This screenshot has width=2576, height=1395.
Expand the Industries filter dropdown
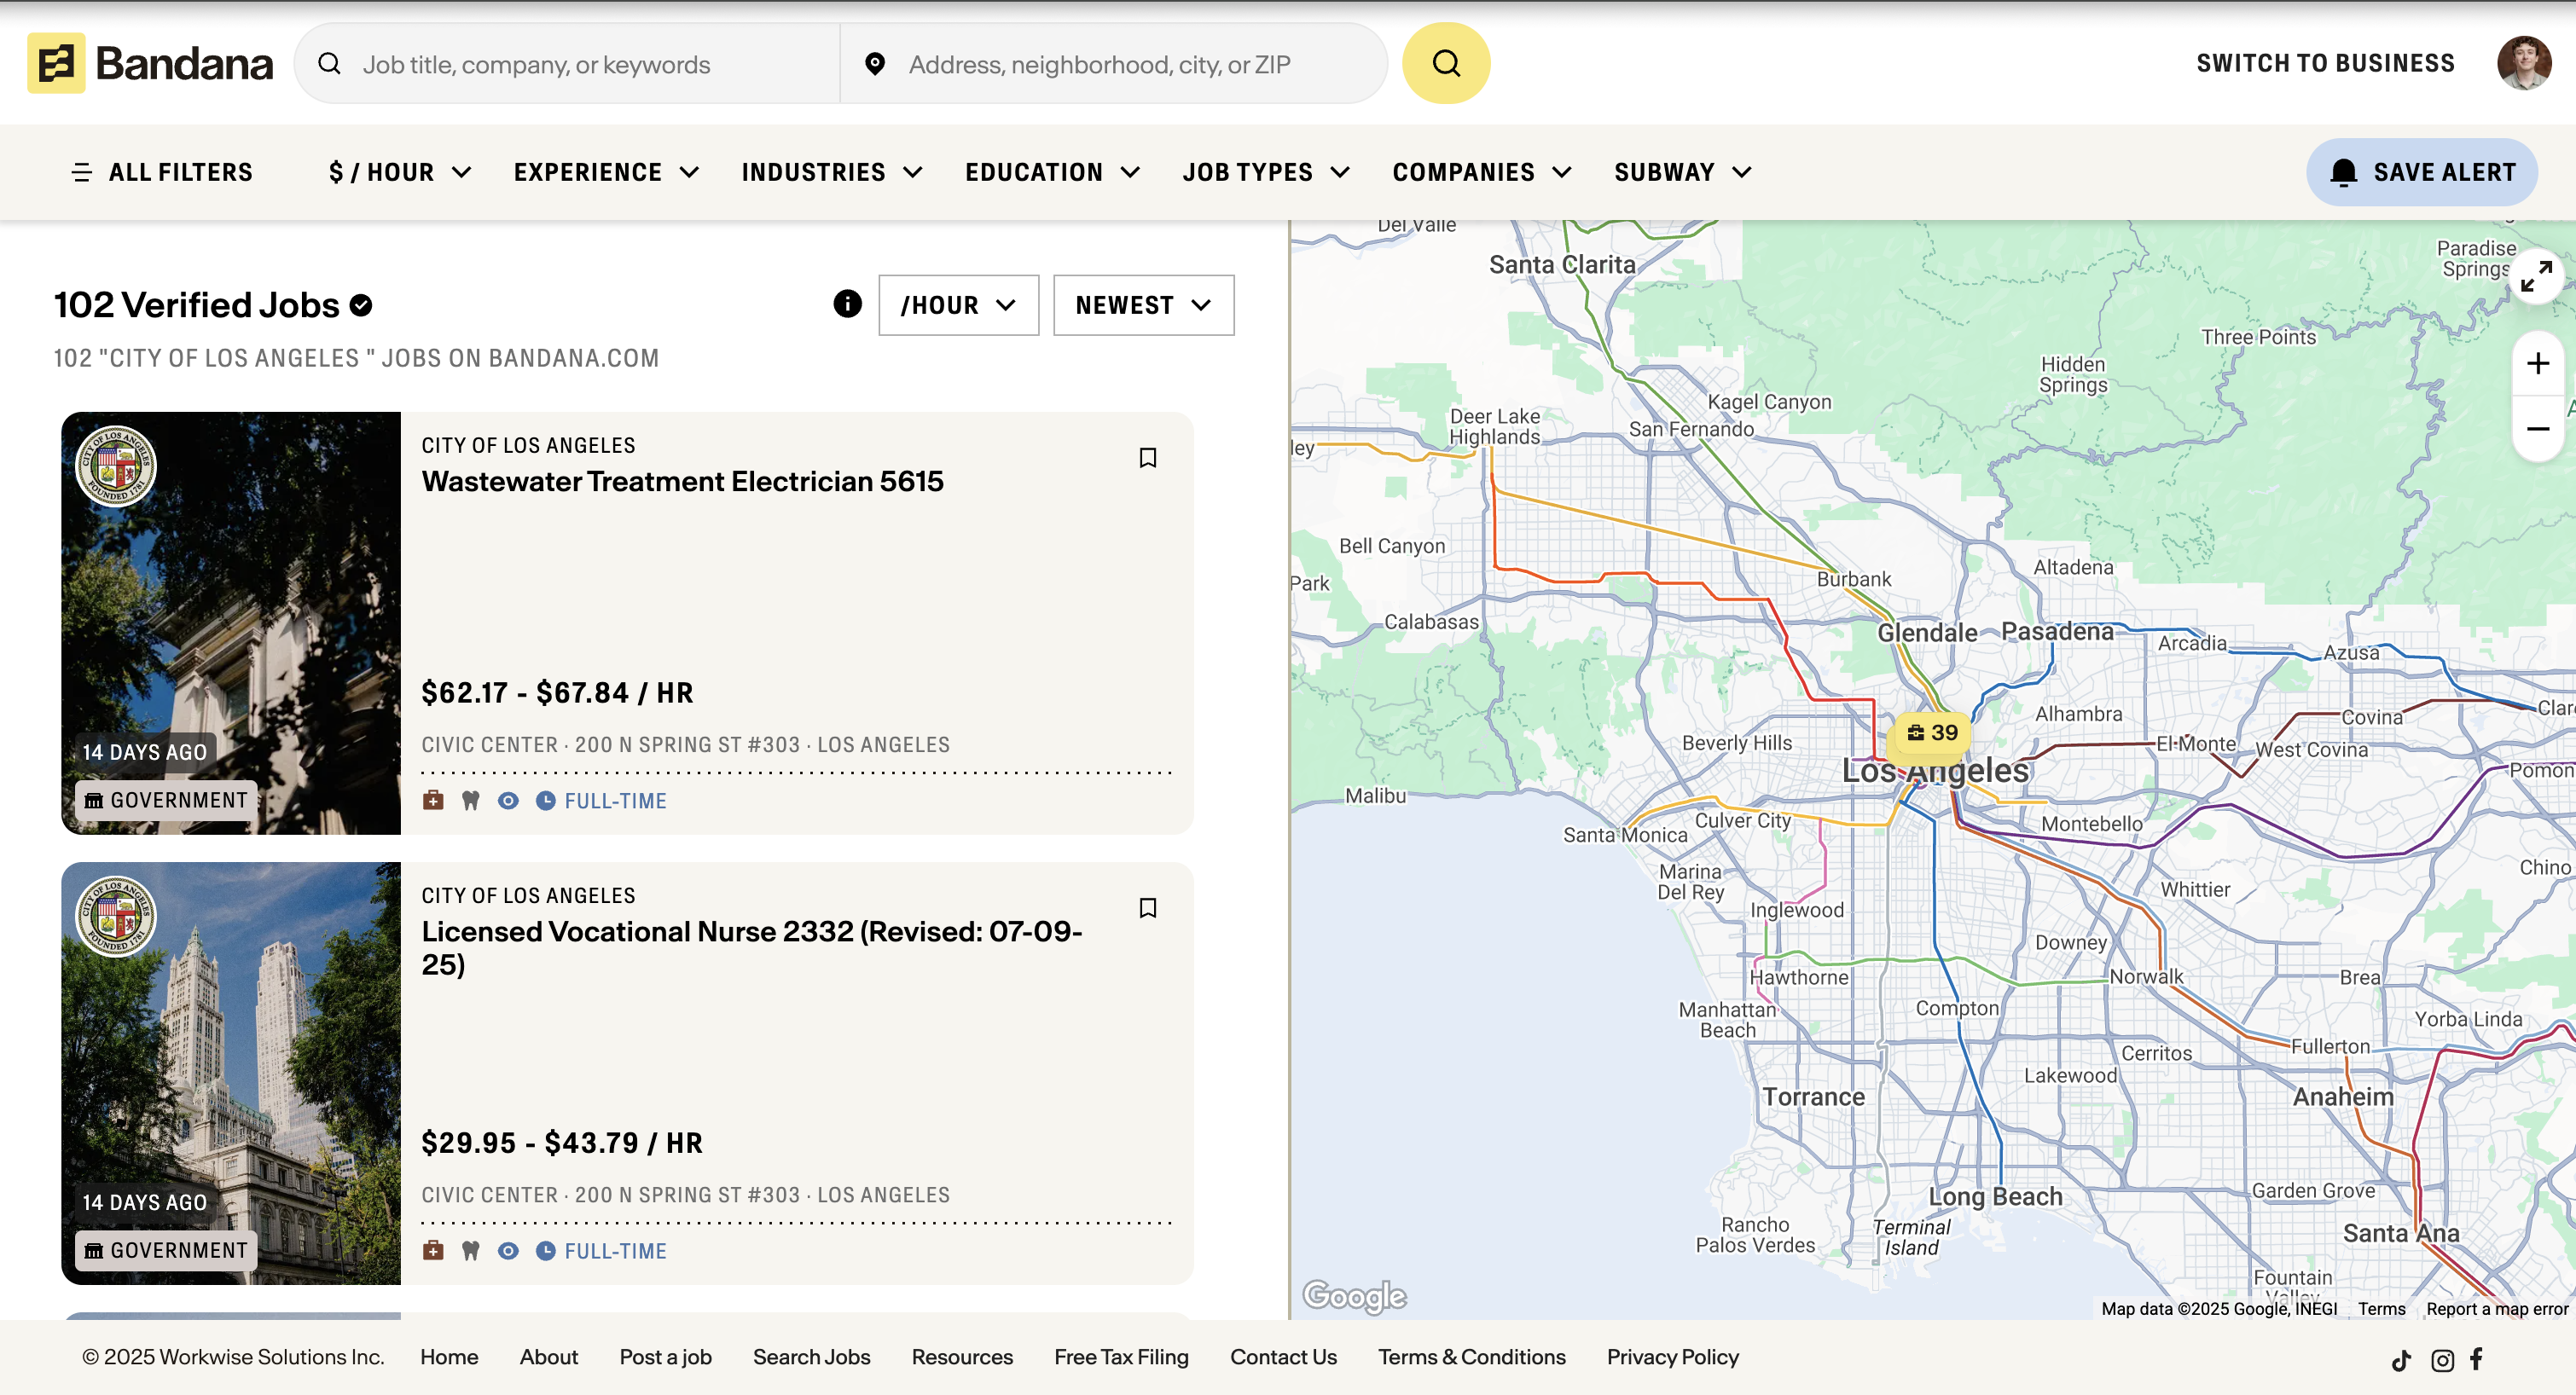[831, 172]
